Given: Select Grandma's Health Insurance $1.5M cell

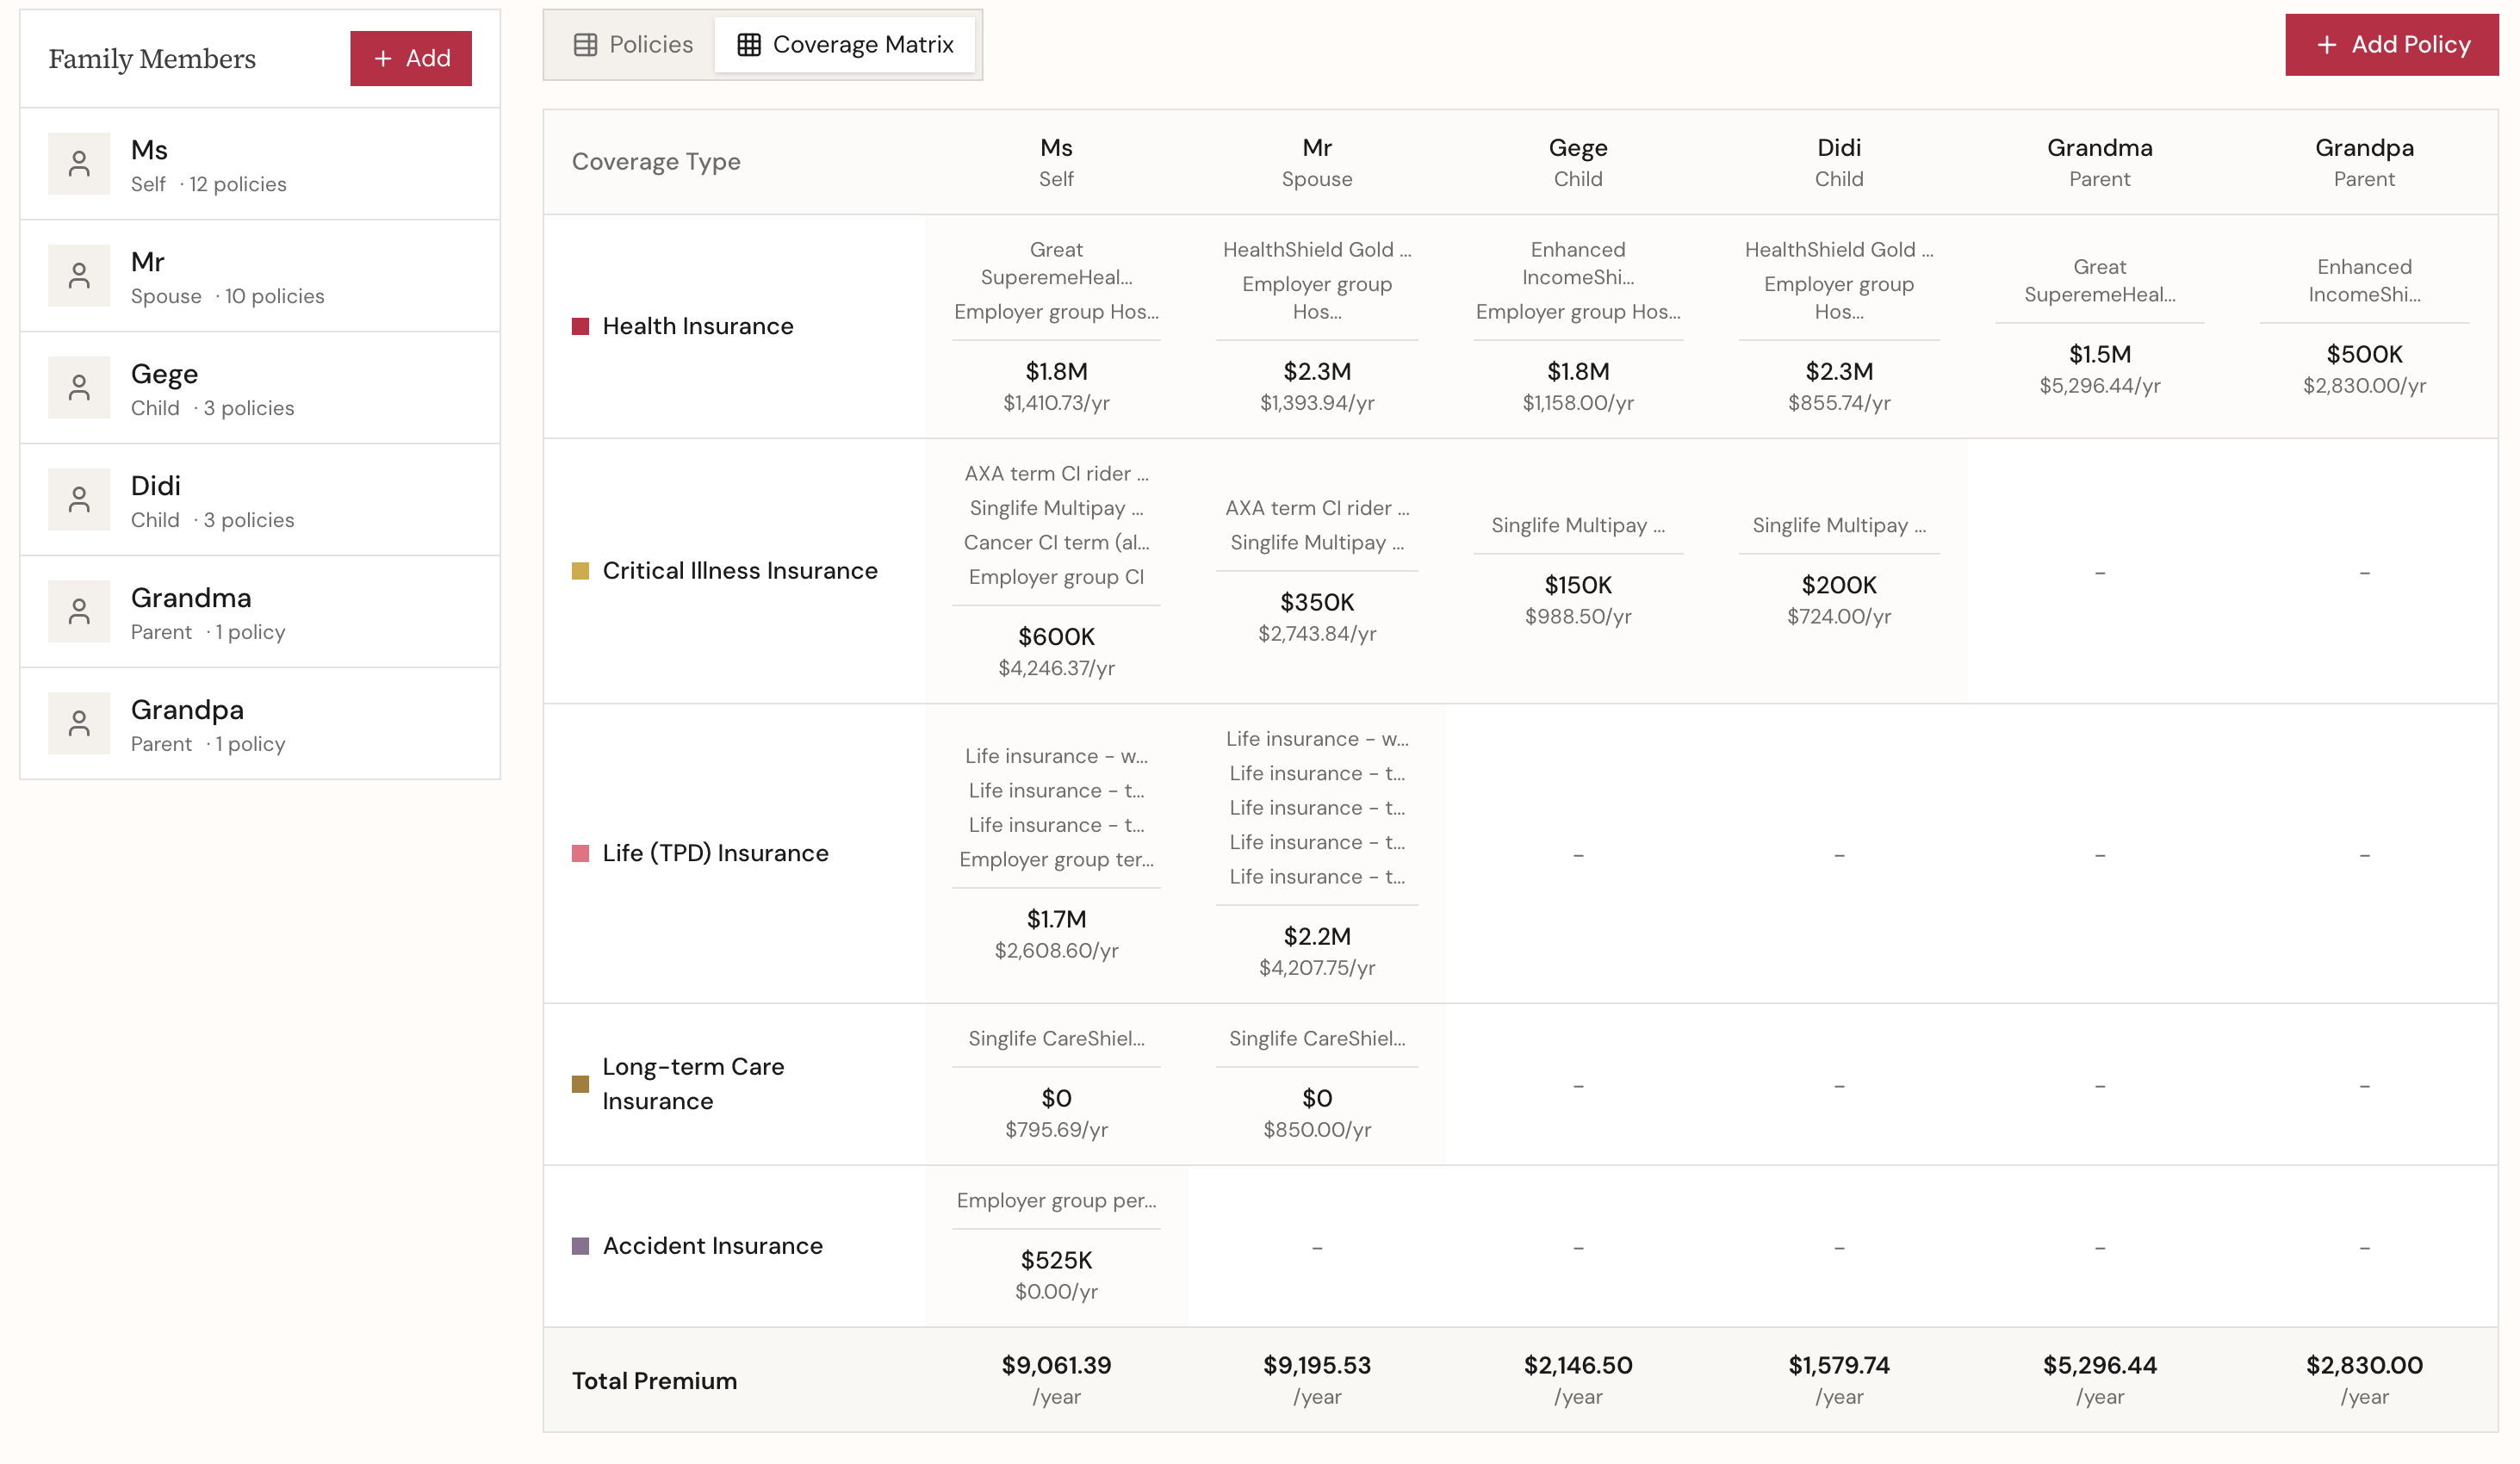Looking at the screenshot, I should point(2099,327).
